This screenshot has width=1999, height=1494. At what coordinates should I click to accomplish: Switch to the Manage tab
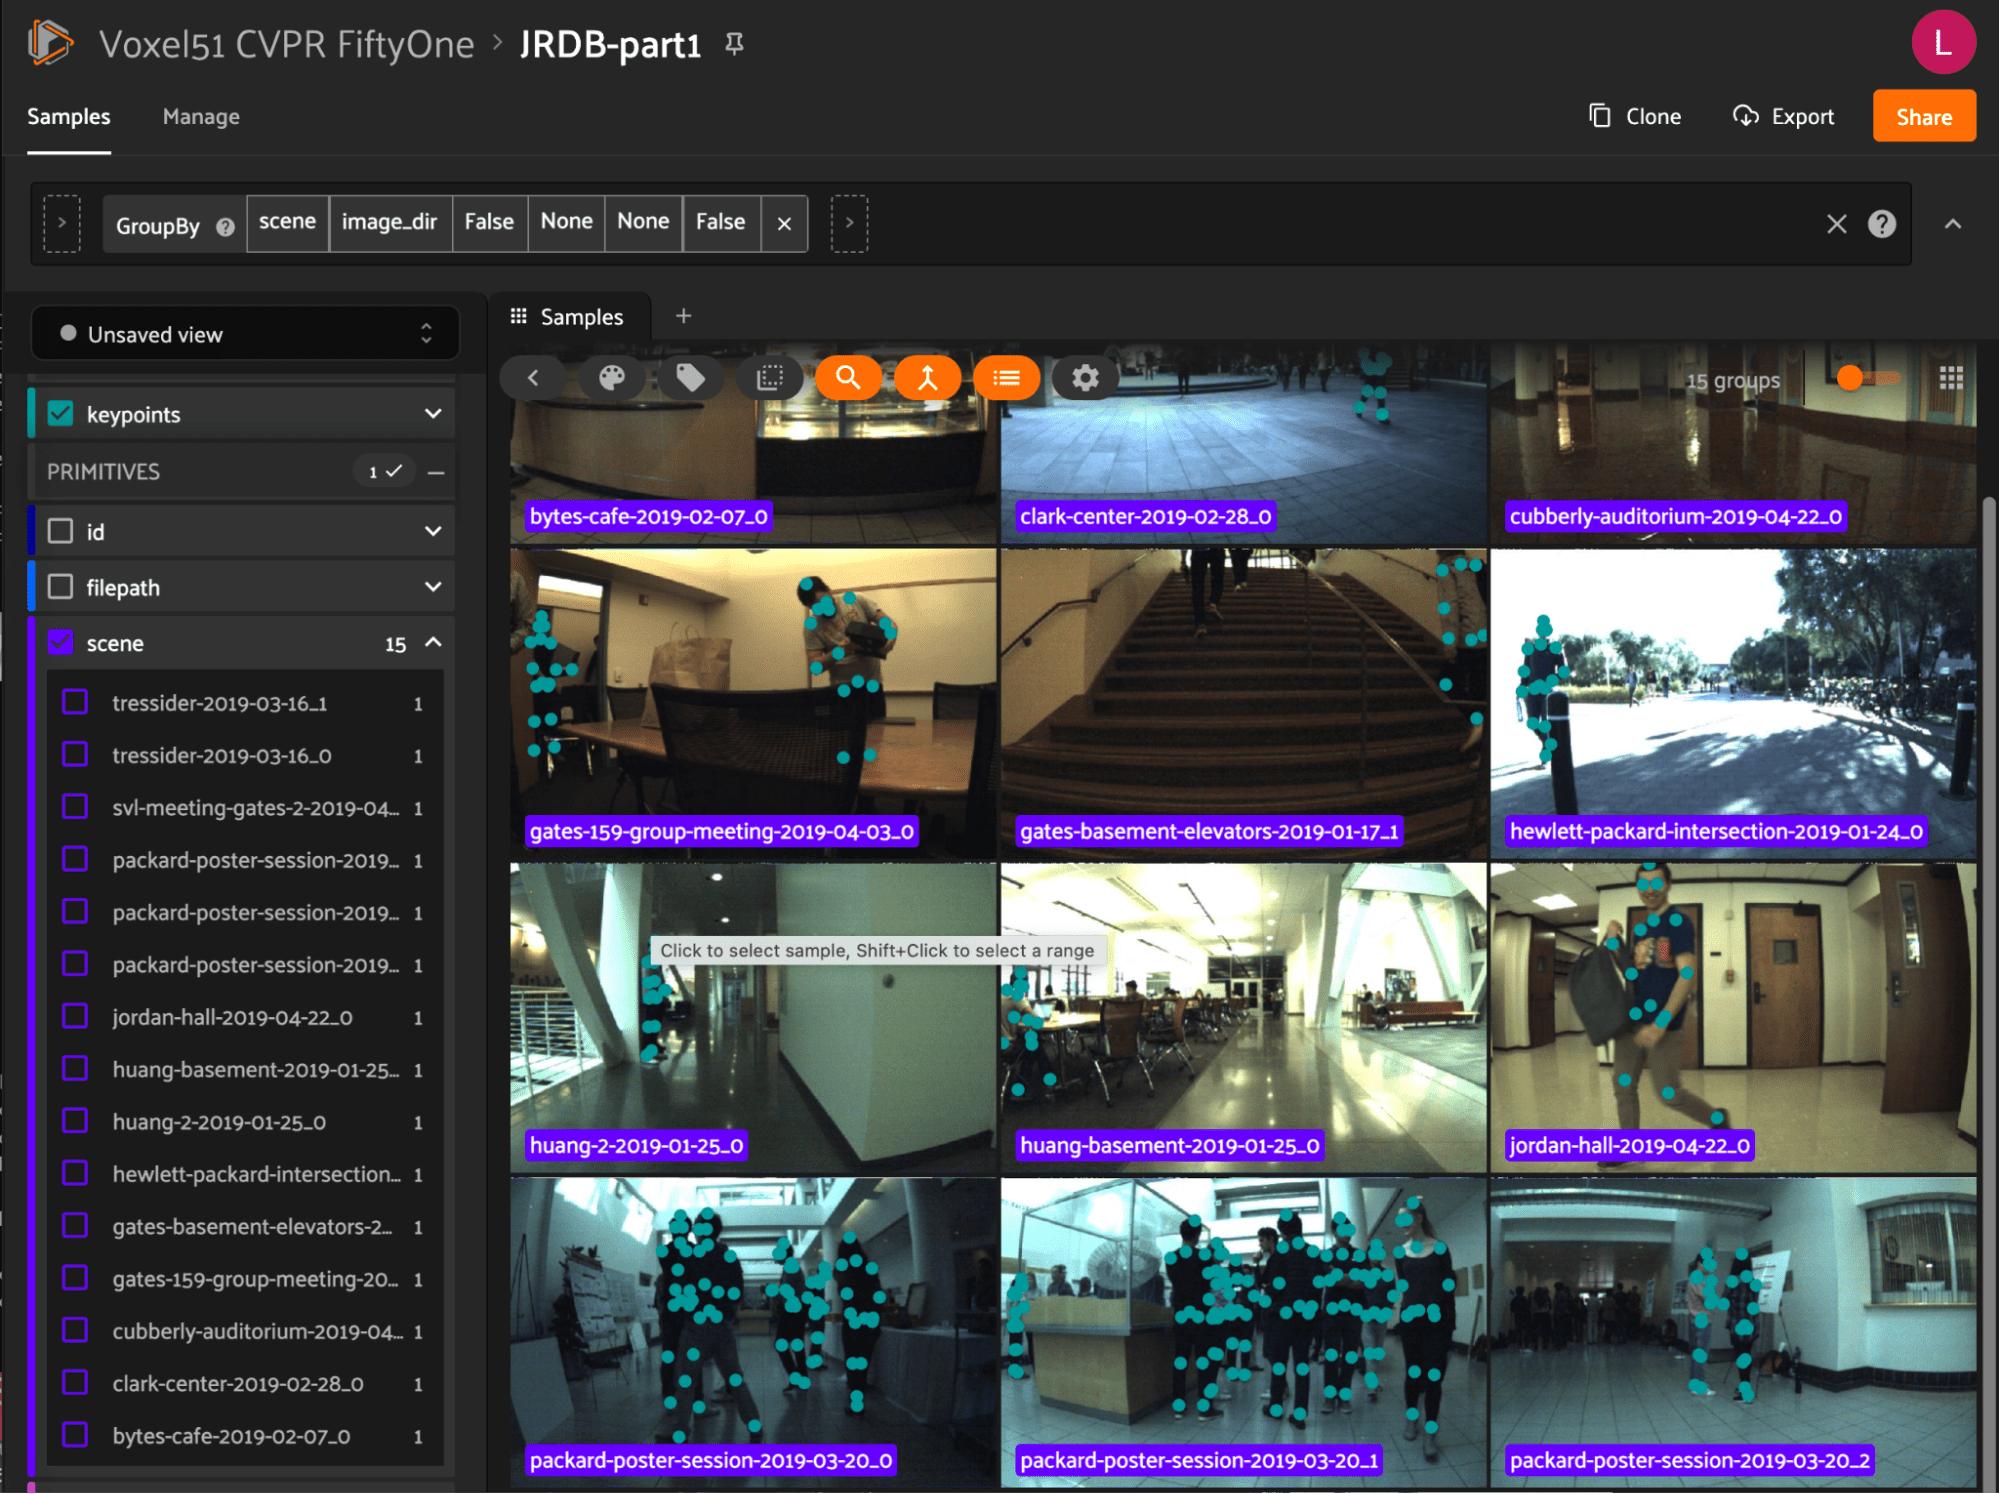pyautogui.click(x=201, y=117)
